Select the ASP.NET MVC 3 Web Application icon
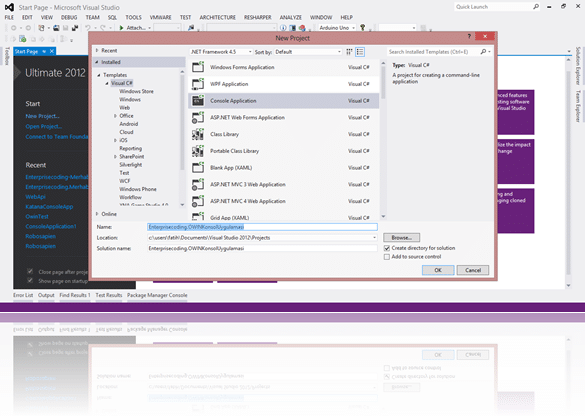The image size is (585, 416). 198,184
